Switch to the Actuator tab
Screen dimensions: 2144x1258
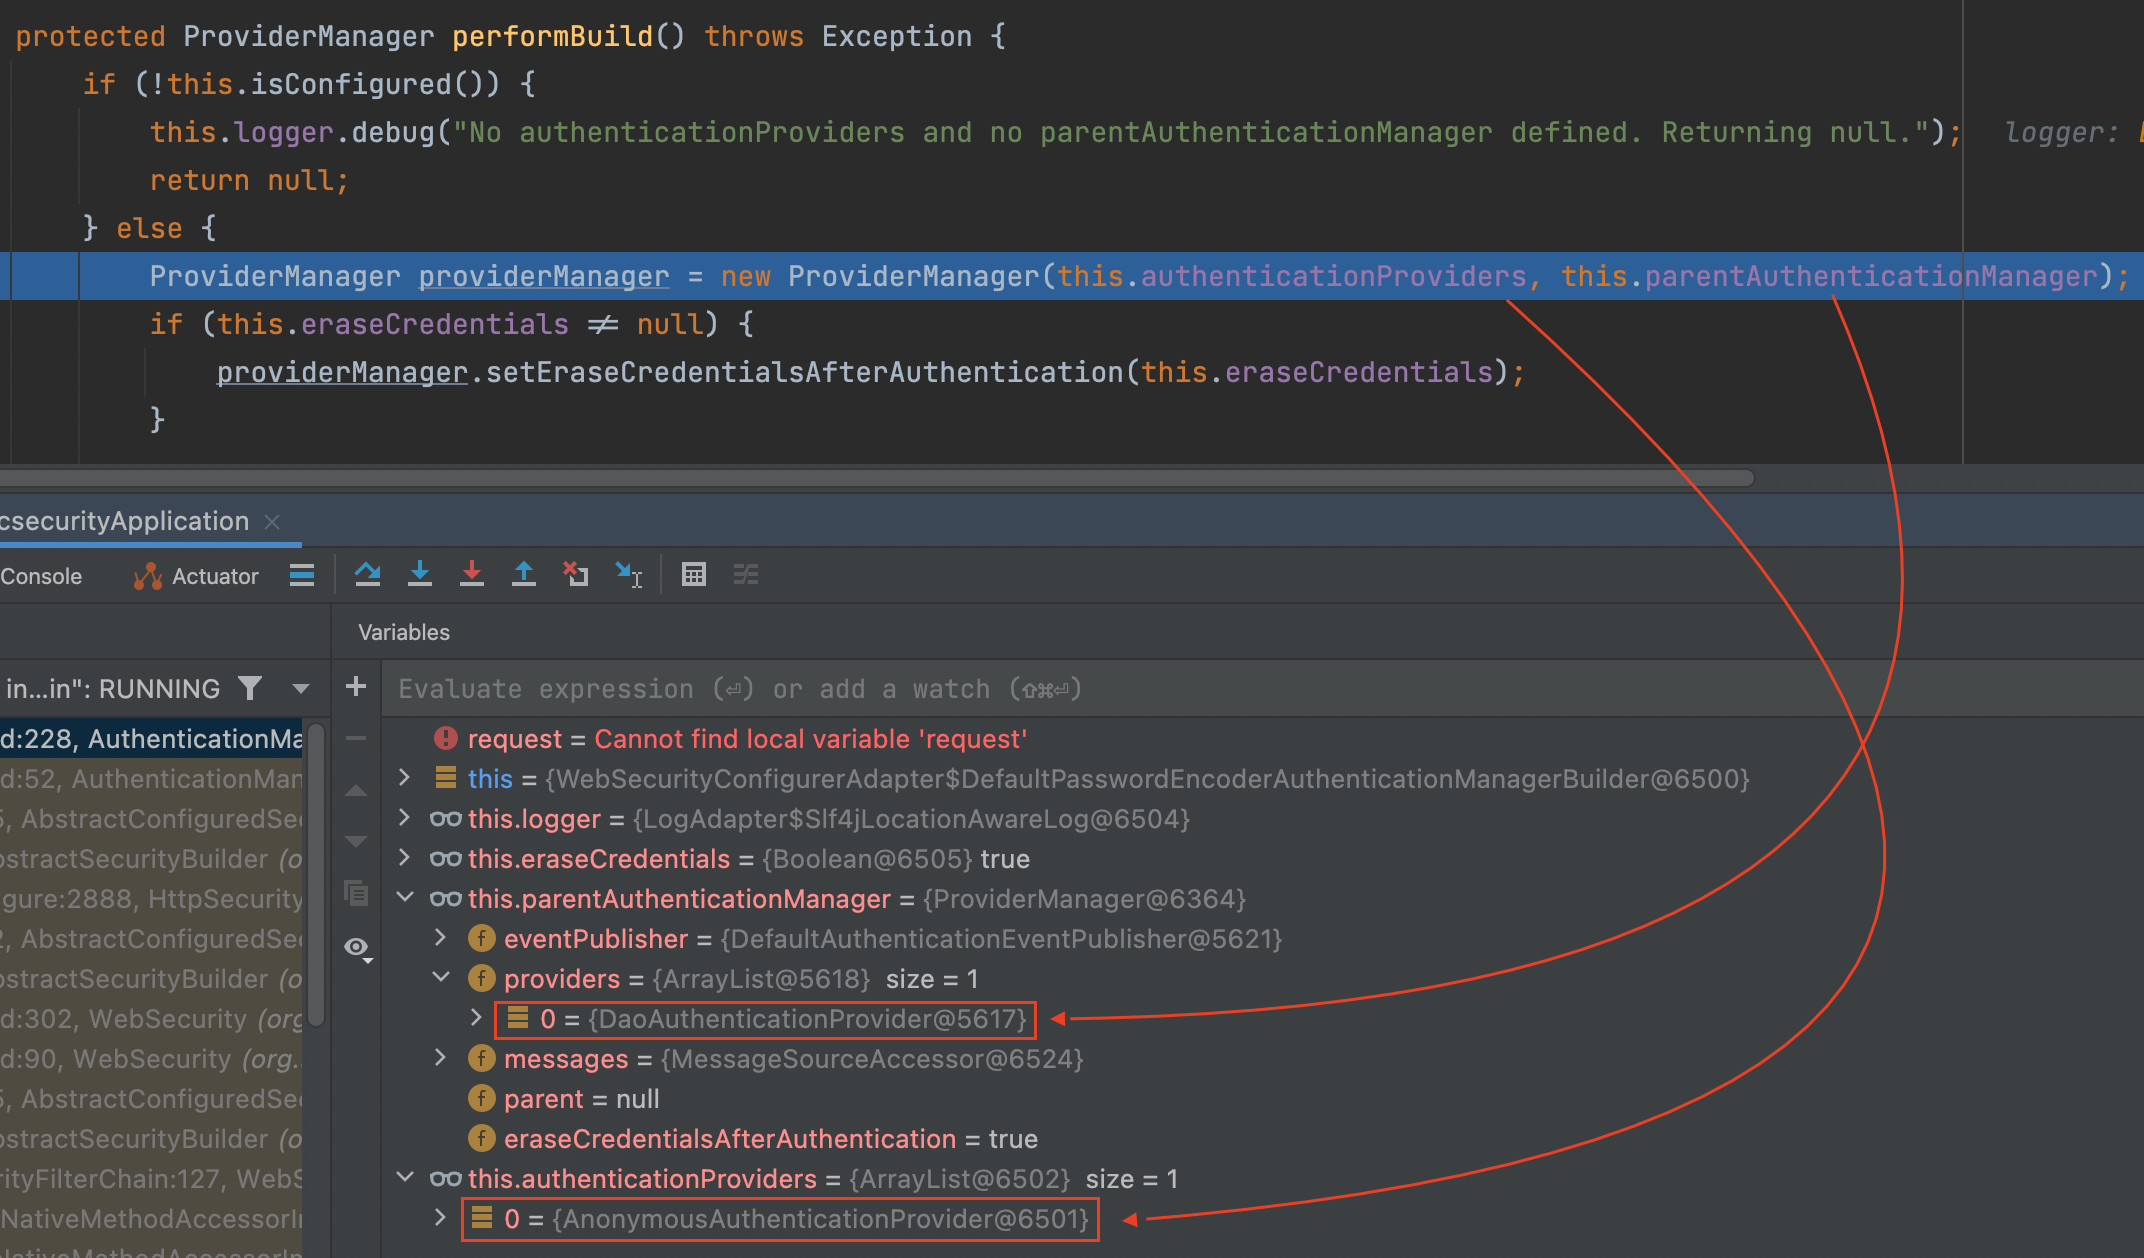coord(197,576)
